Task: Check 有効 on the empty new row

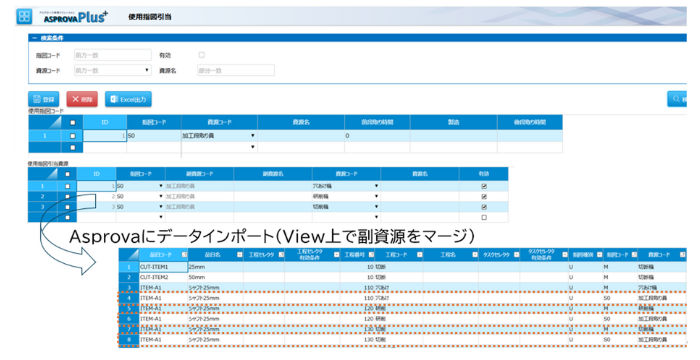Action: point(484,218)
